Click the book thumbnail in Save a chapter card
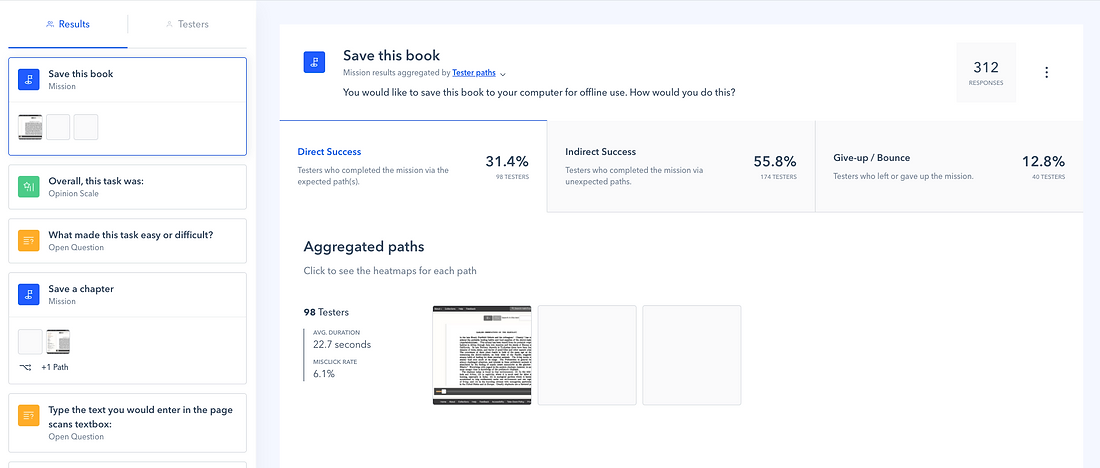This screenshot has height=468, width=1100. 58,342
